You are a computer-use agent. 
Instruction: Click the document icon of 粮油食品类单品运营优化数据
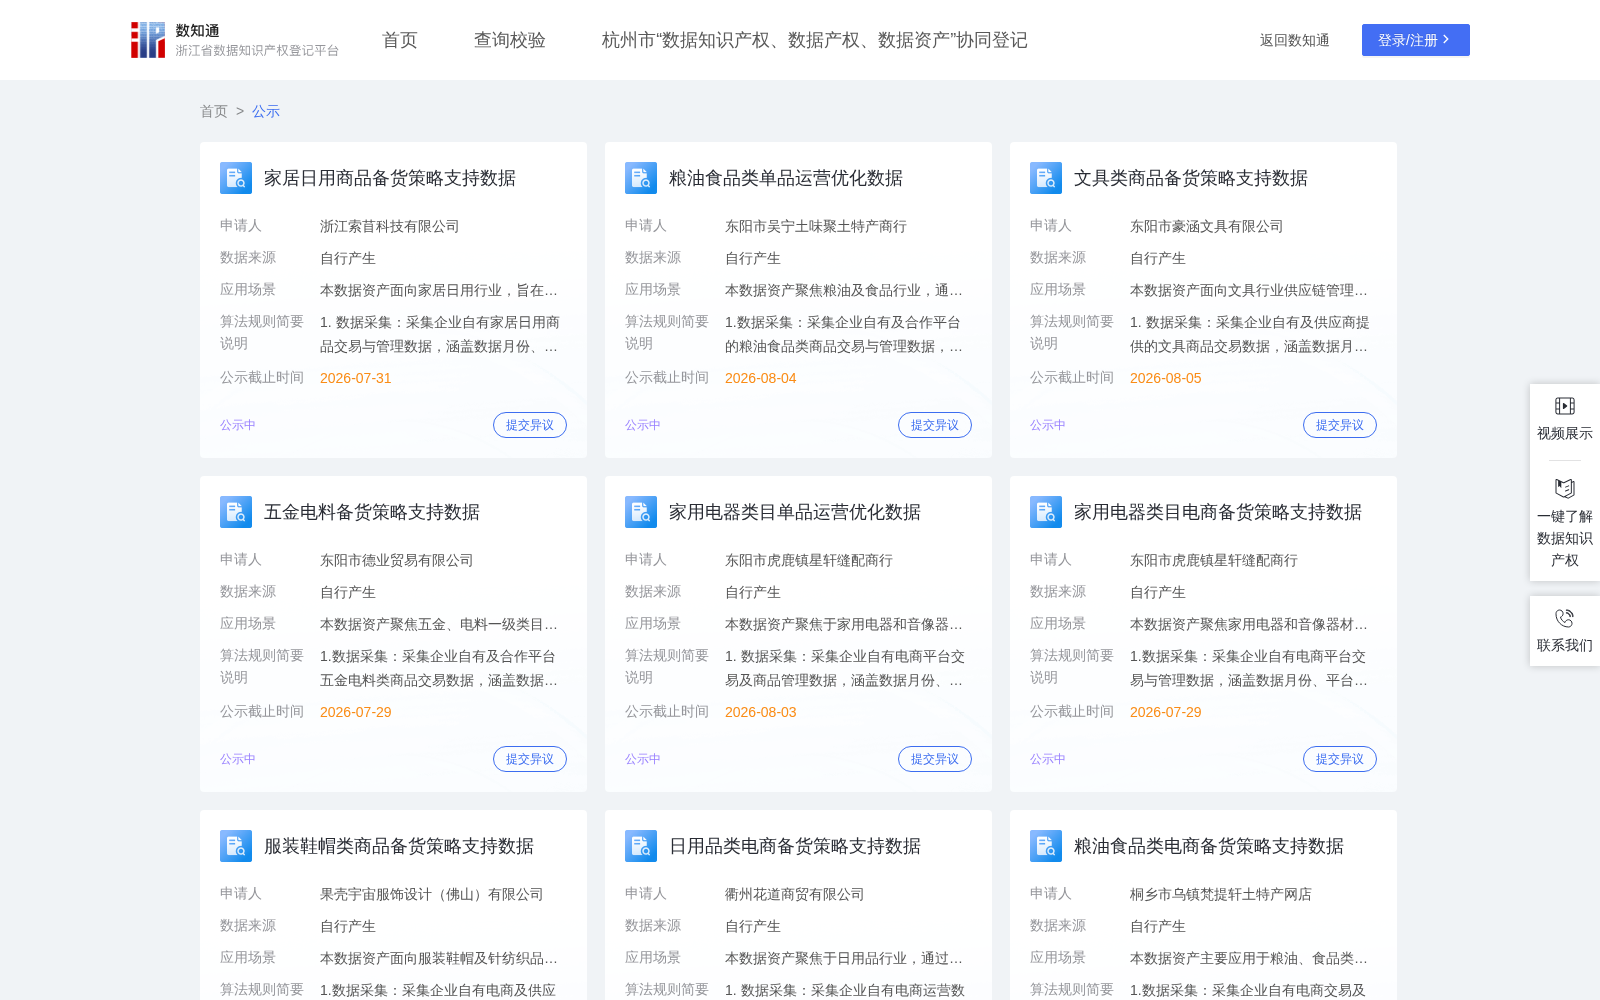pyautogui.click(x=641, y=178)
